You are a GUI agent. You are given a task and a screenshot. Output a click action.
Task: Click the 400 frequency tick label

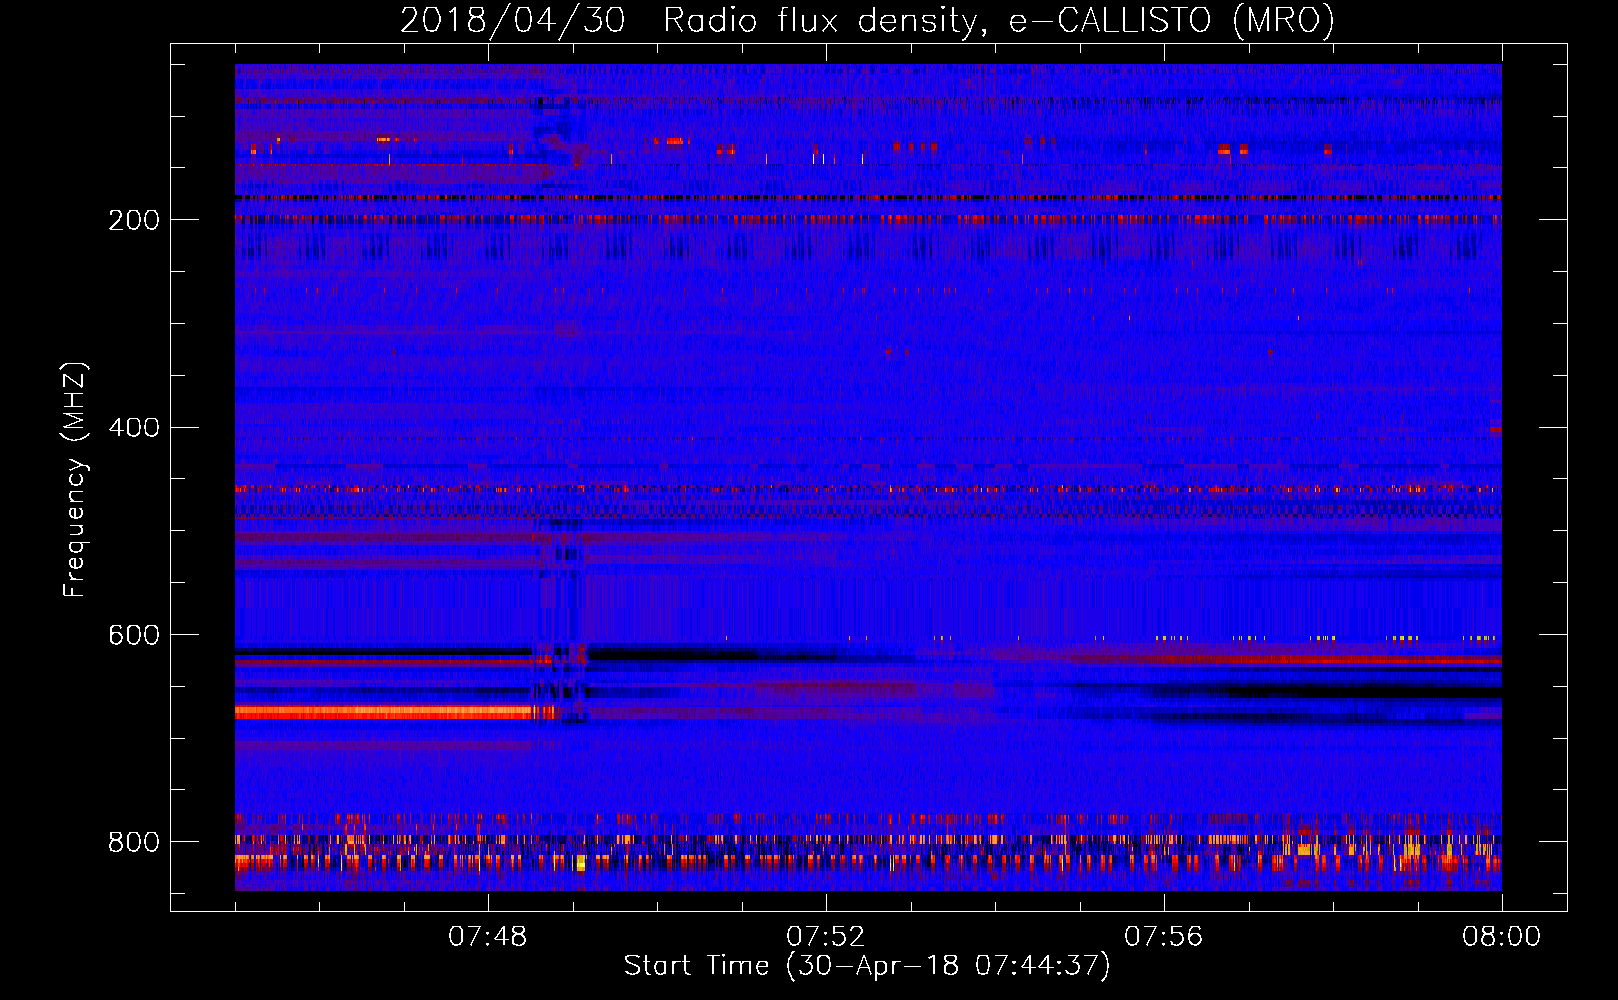(x=133, y=428)
